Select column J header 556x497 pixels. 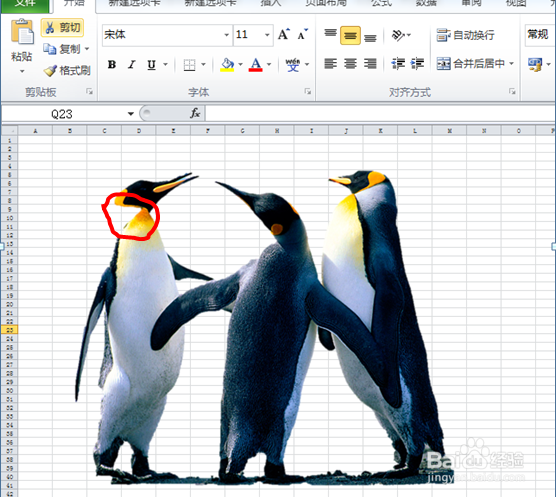pyautogui.click(x=346, y=131)
